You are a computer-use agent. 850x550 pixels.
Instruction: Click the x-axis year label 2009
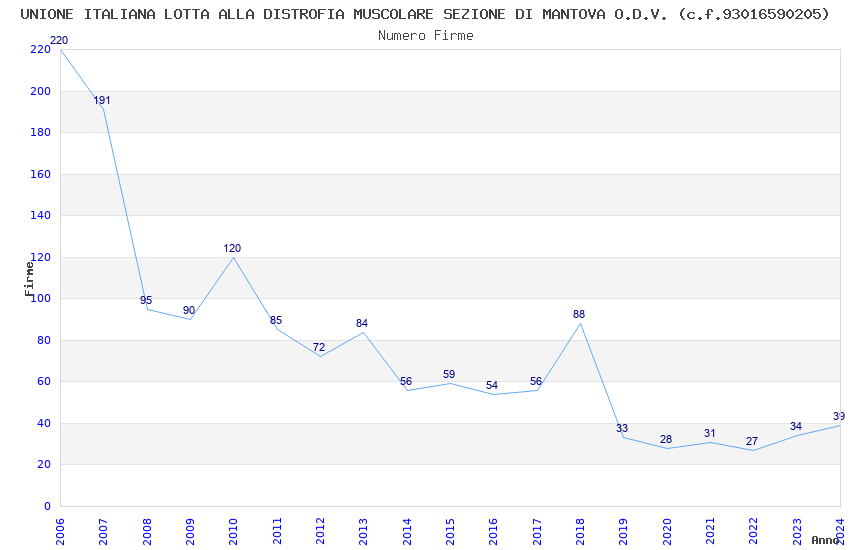[190, 531]
